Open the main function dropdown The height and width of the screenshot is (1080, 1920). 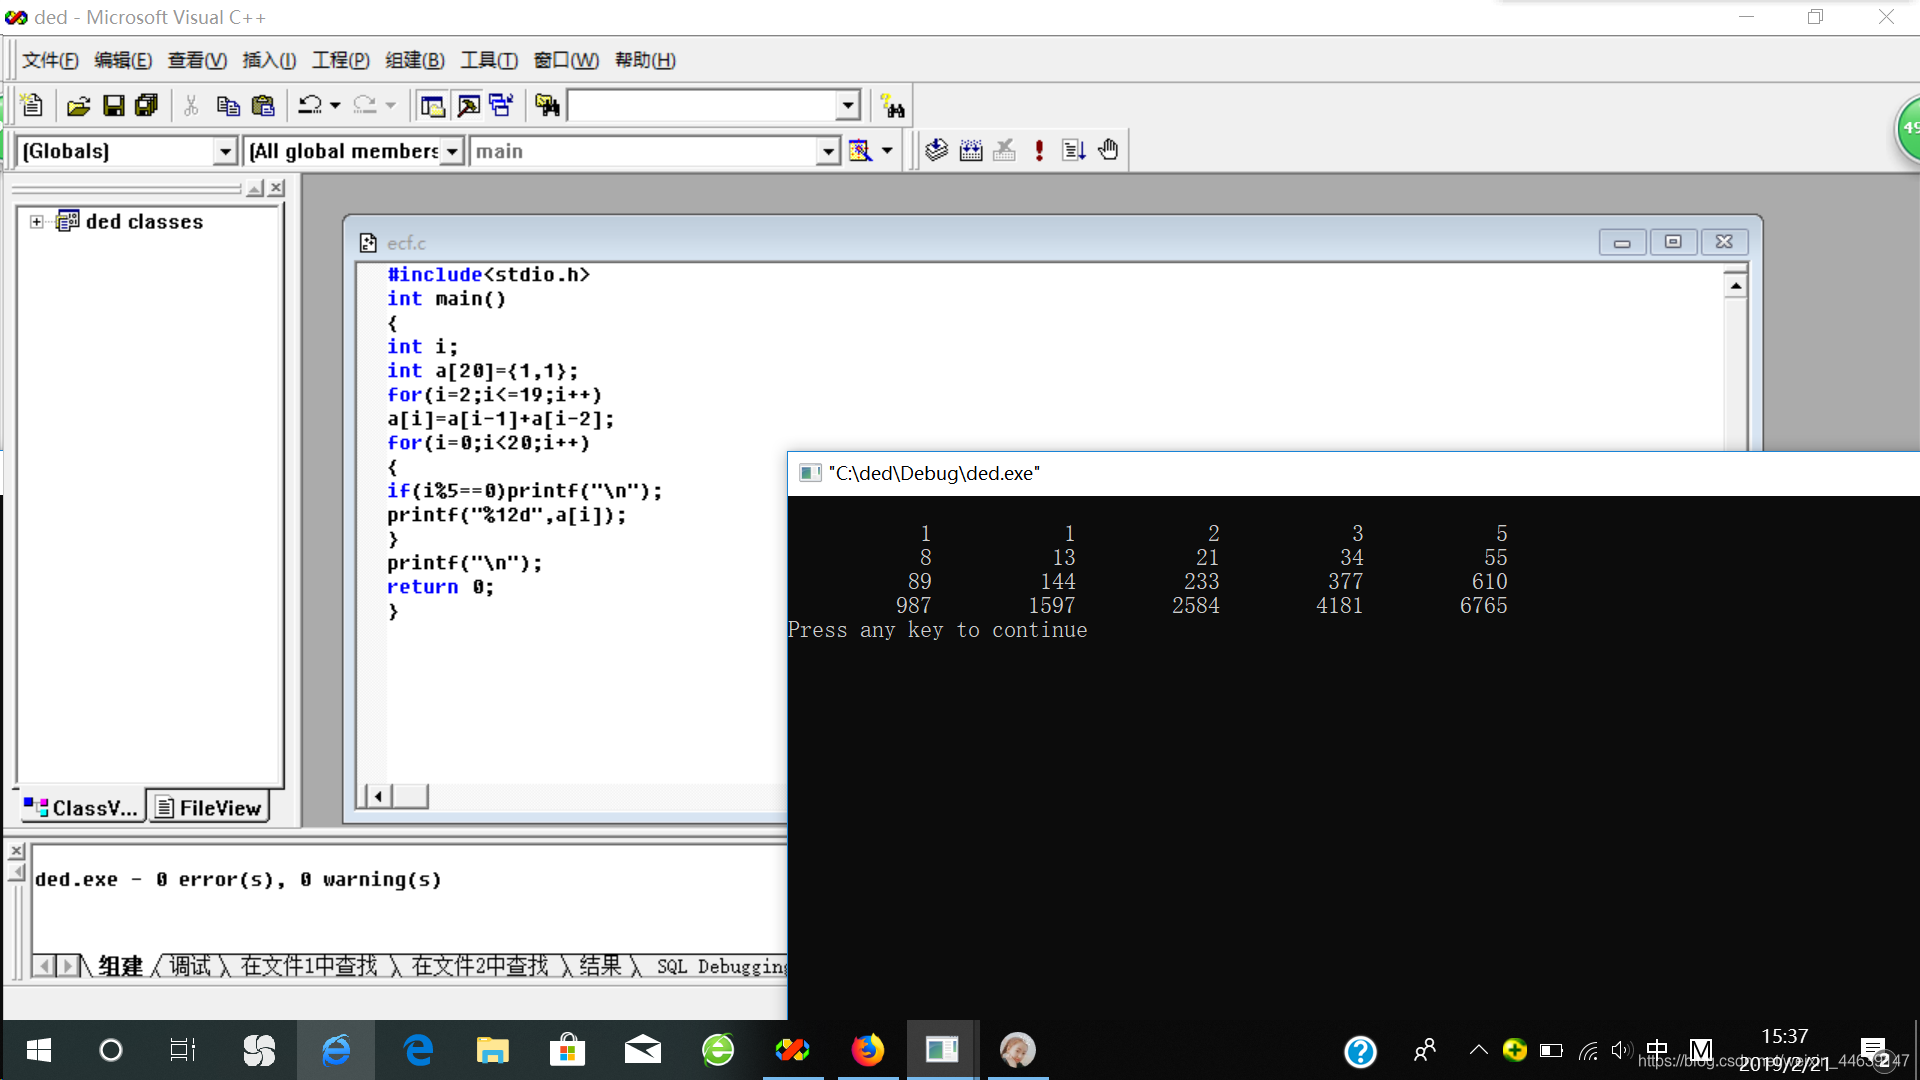pyautogui.click(x=827, y=151)
